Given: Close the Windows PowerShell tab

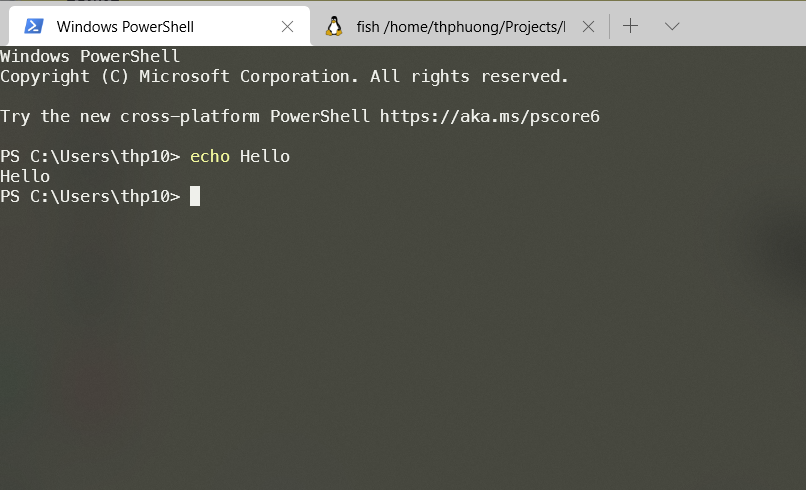Looking at the screenshot, I should (x=287, y=26).
